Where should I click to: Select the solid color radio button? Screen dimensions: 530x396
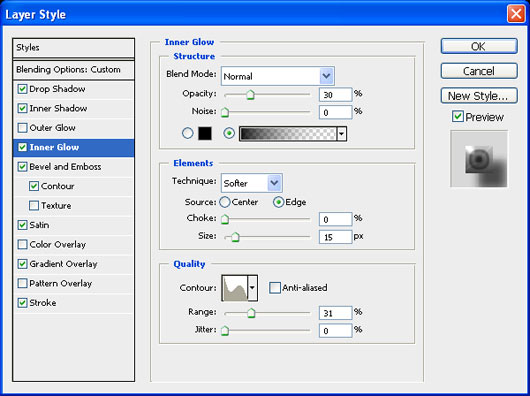[188, 133]
